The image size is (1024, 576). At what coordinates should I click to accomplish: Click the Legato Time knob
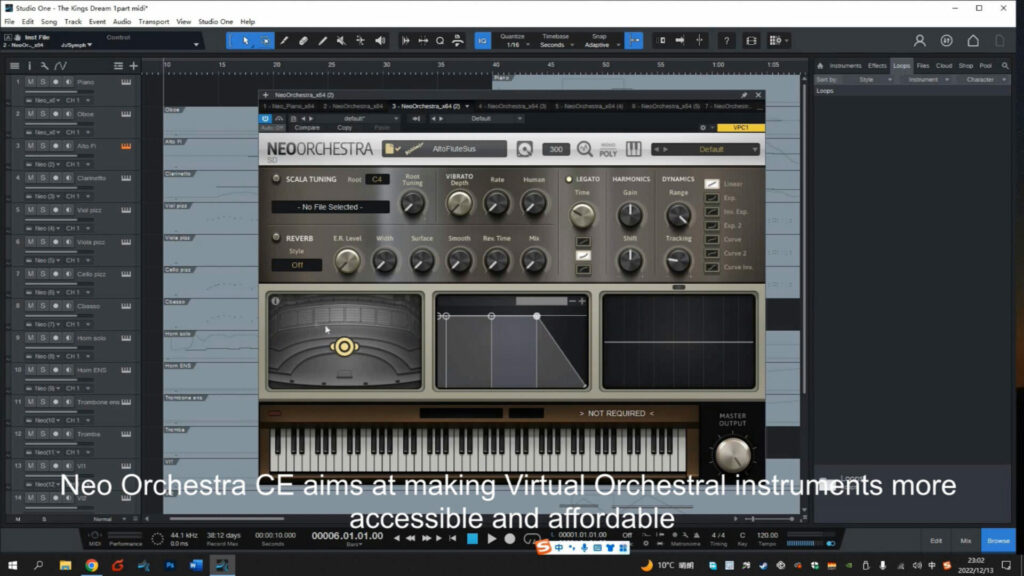click(x=582, y=214)
